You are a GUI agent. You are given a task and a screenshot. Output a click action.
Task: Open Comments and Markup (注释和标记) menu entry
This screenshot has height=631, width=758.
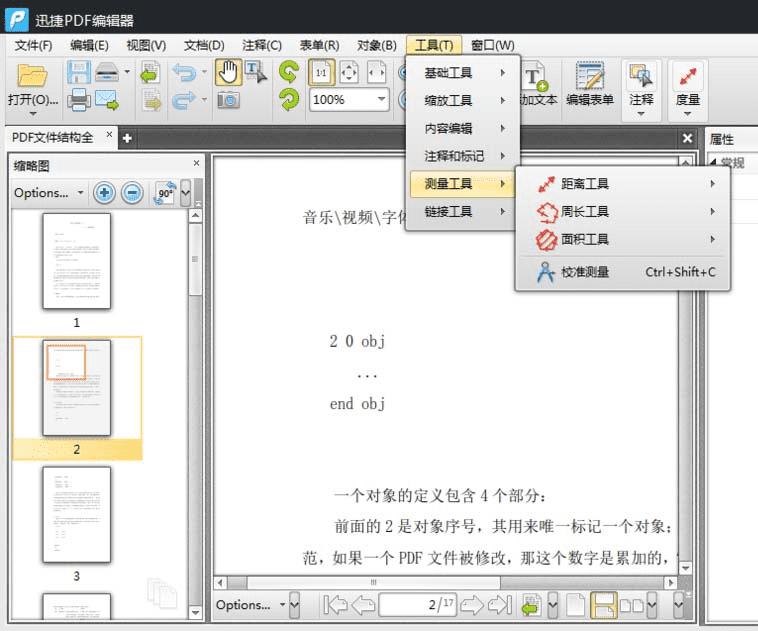pyautogui.click(x=463, y=156)
